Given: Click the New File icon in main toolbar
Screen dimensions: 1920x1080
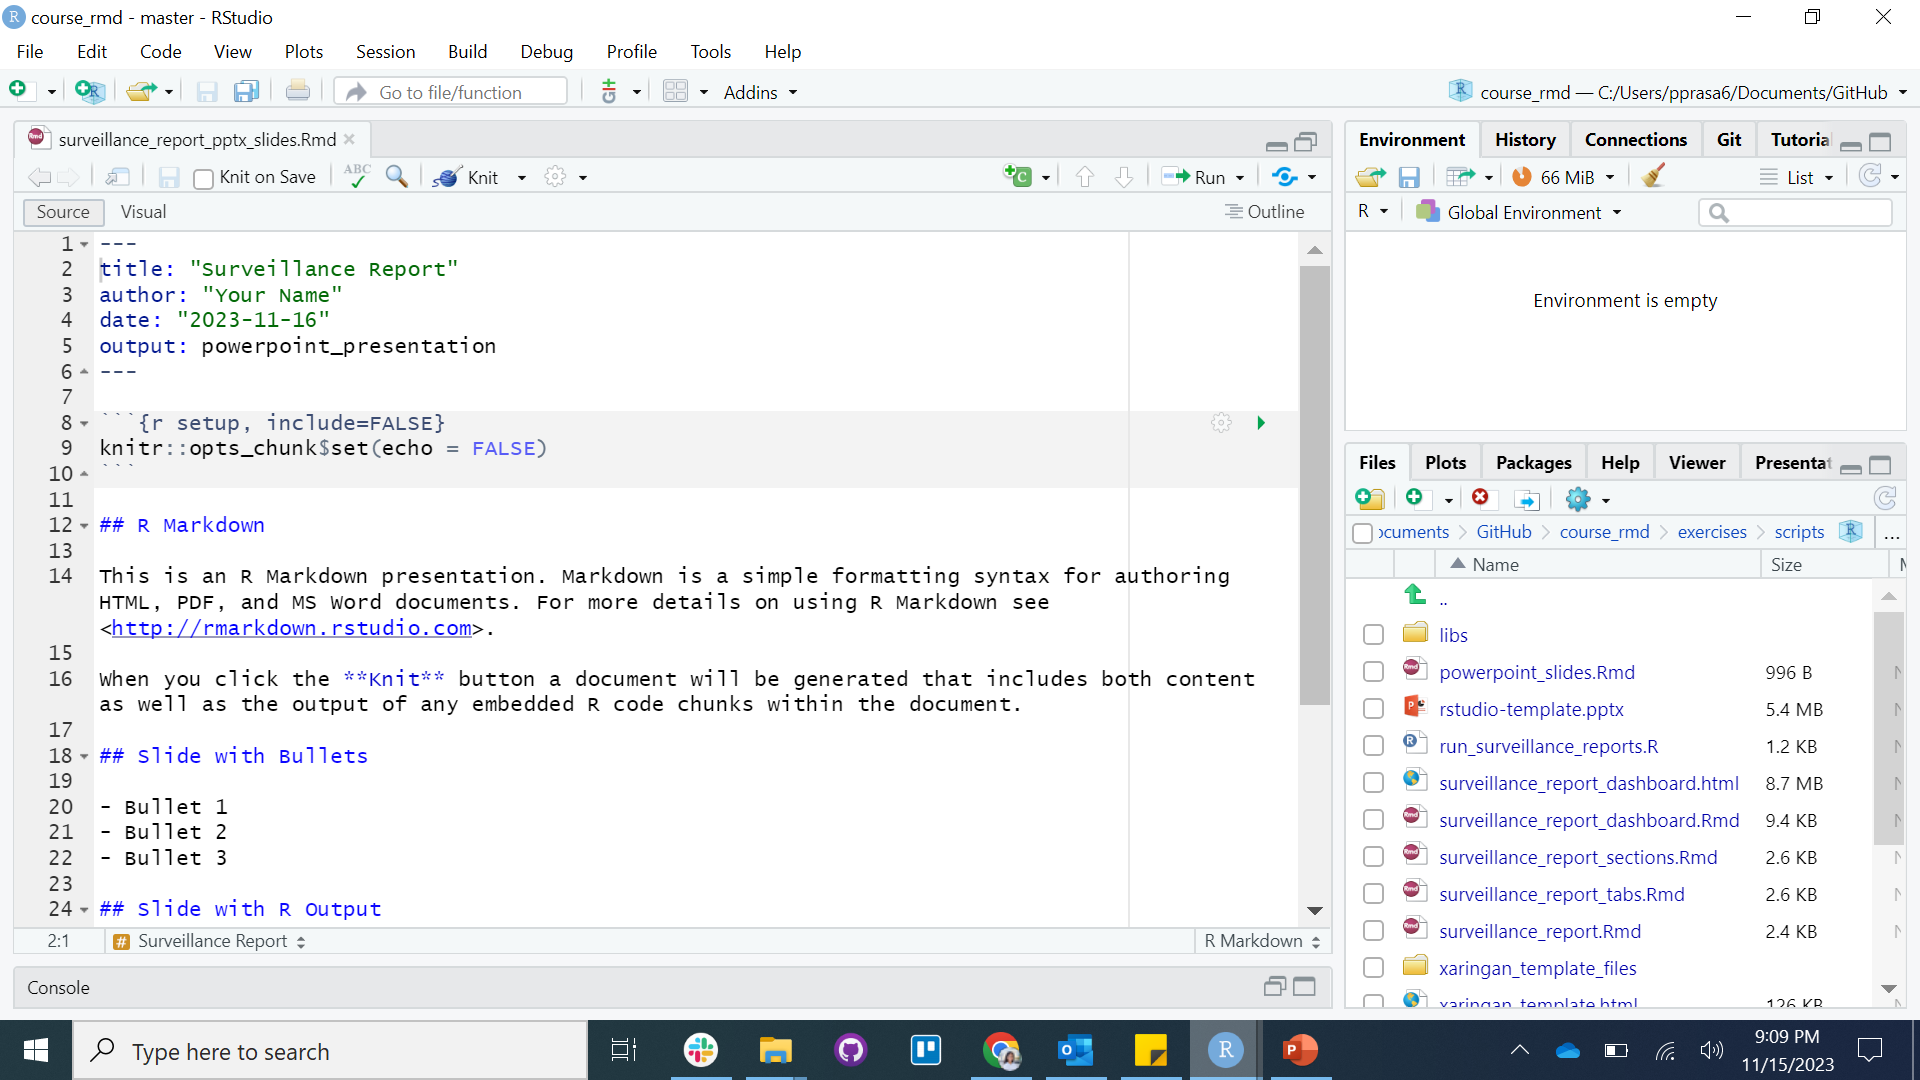Looking at the screenshot, I should coord(19,91).
